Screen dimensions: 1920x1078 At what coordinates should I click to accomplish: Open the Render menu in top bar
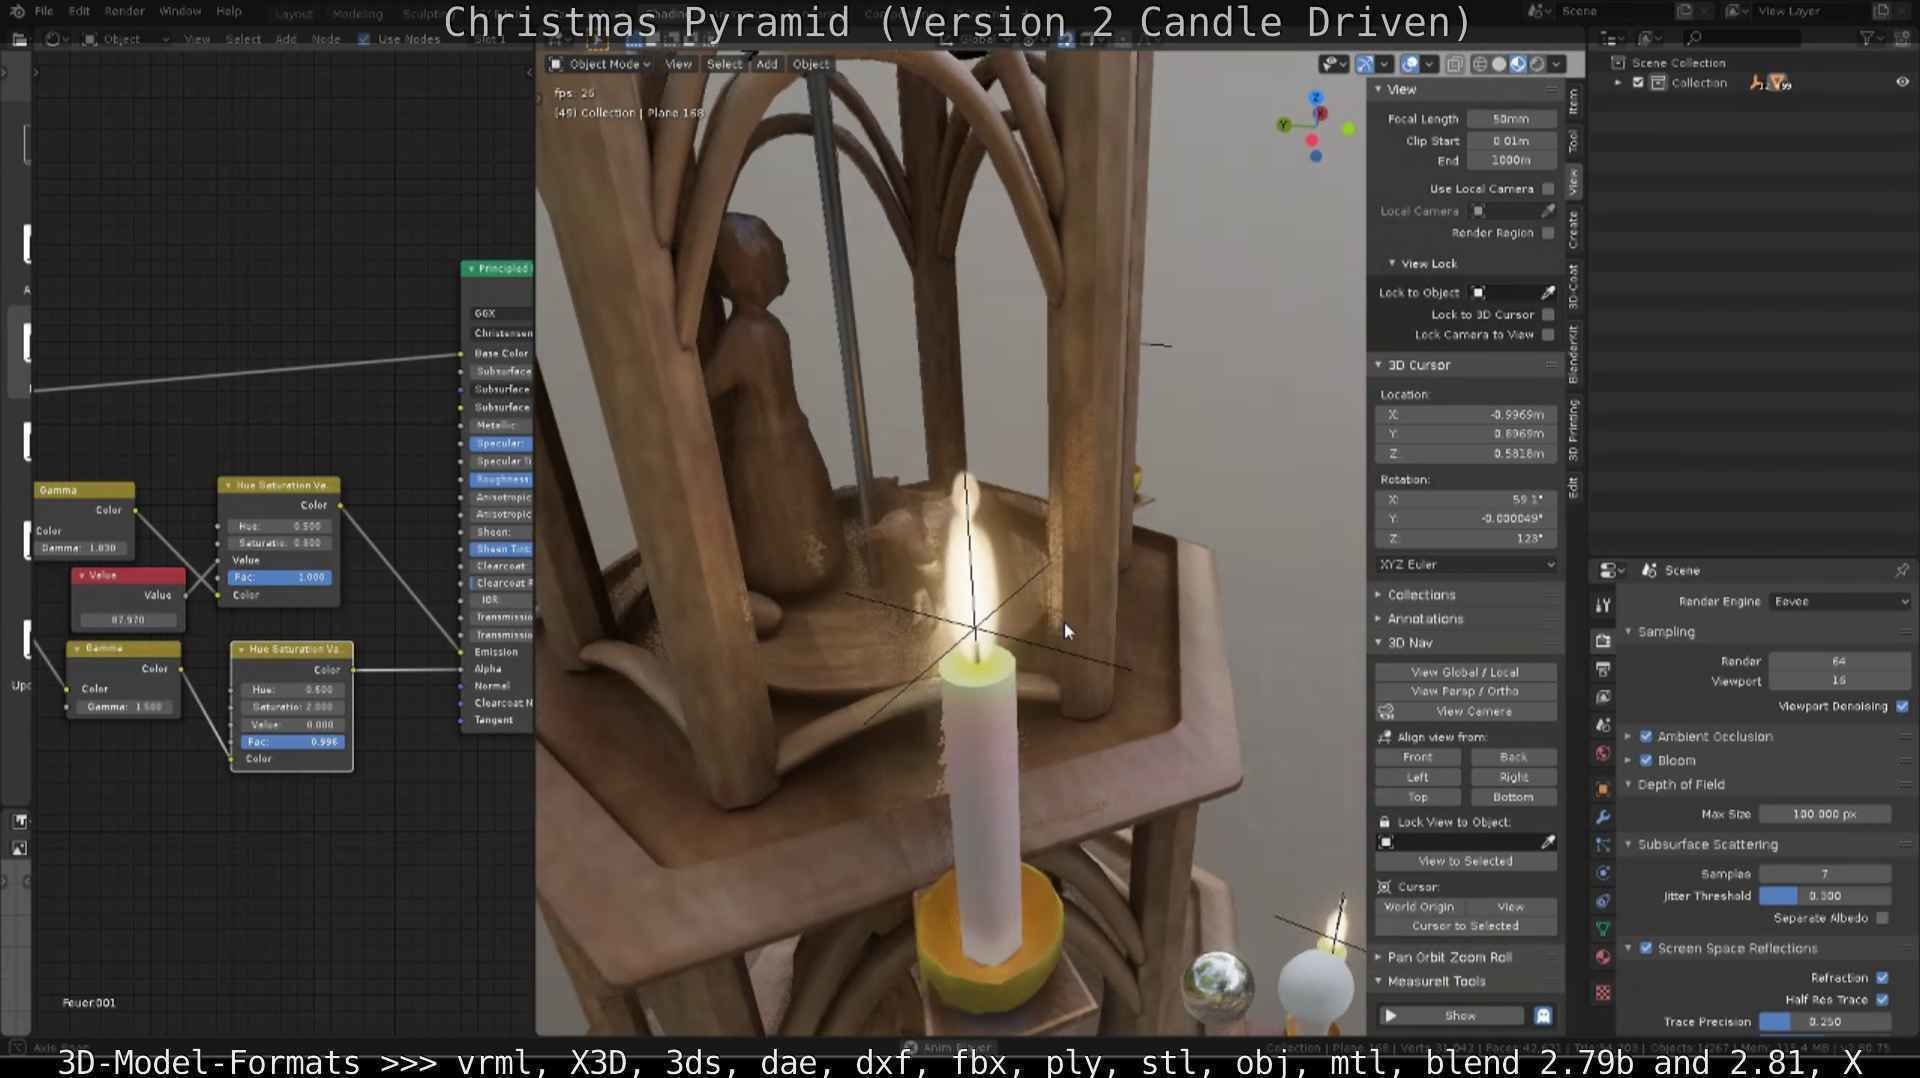click(124, 11)
